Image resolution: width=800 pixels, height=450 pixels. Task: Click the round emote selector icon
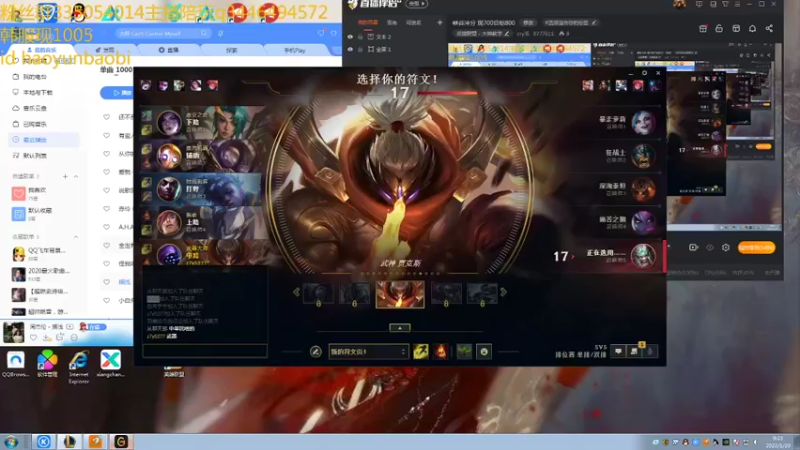click(x=484, y=352)
